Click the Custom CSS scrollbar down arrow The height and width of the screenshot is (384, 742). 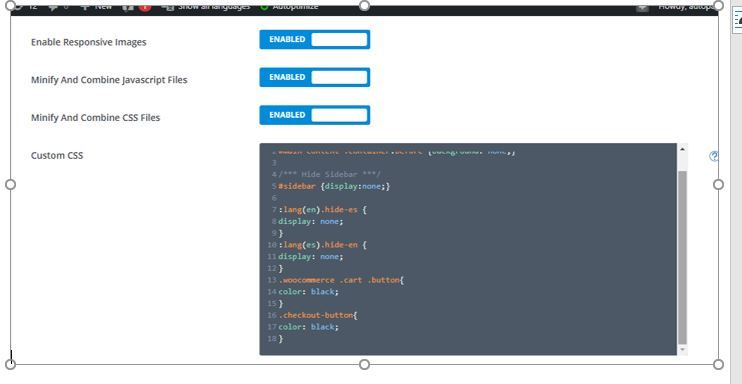pos(682,349)
